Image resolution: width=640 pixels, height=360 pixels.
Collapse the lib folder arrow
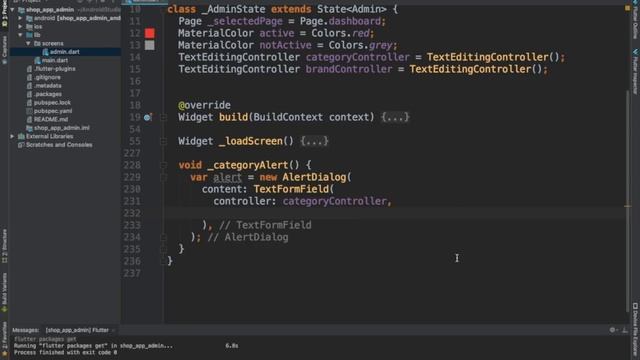20,35
